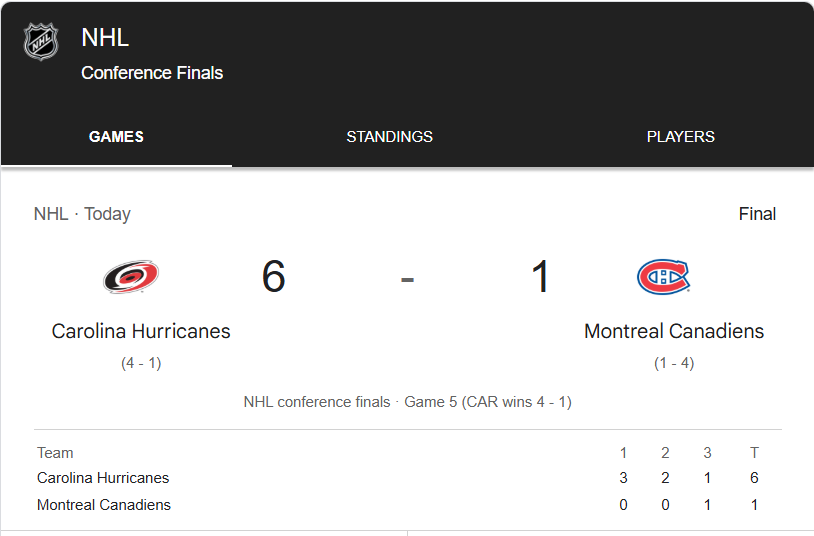Click the T total column header
The height and width of the screenshot is (536, 814).
[754, 453]
